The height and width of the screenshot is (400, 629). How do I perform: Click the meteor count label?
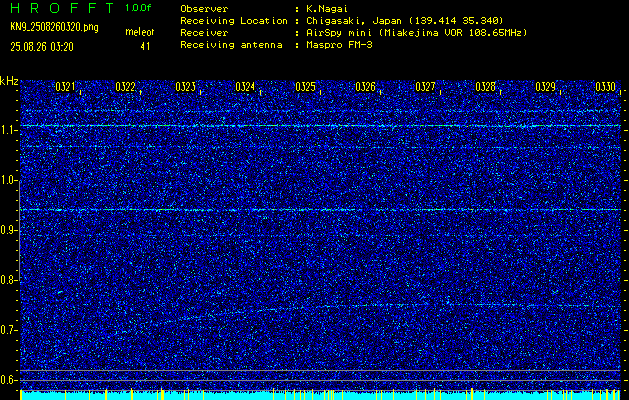(140, 32)
